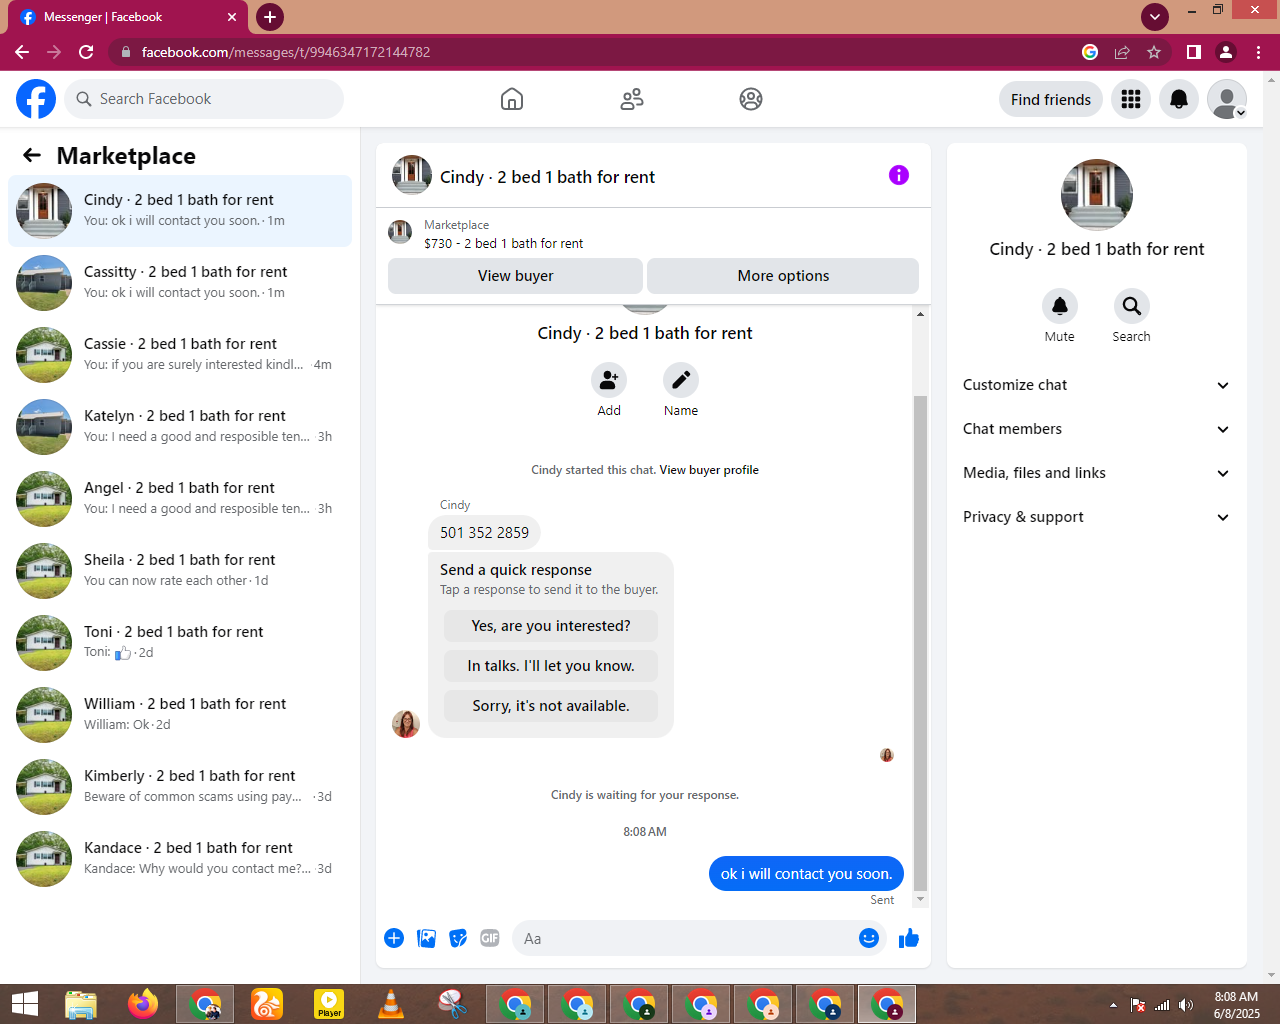The image size is (1280, 1024).
Task: Go back using the Marketplace back arrow
Action: tap(32, 155)
